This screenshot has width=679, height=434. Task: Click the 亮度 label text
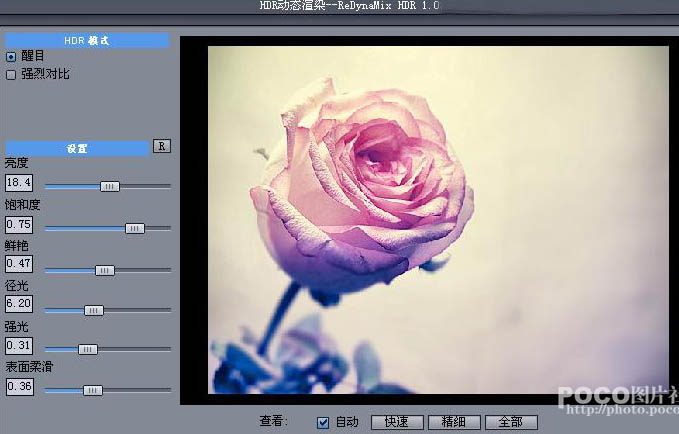[16, 163]
